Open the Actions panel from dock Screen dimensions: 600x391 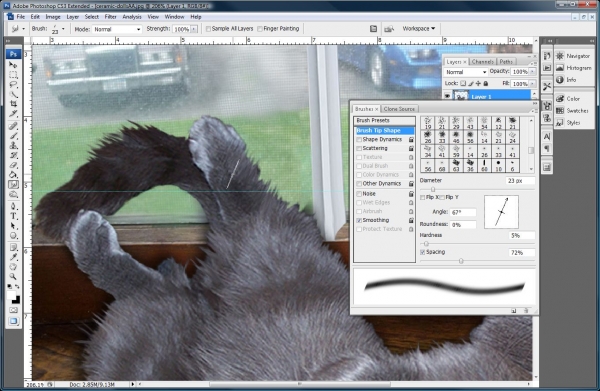pyautogui.click(x=547, y=68)
